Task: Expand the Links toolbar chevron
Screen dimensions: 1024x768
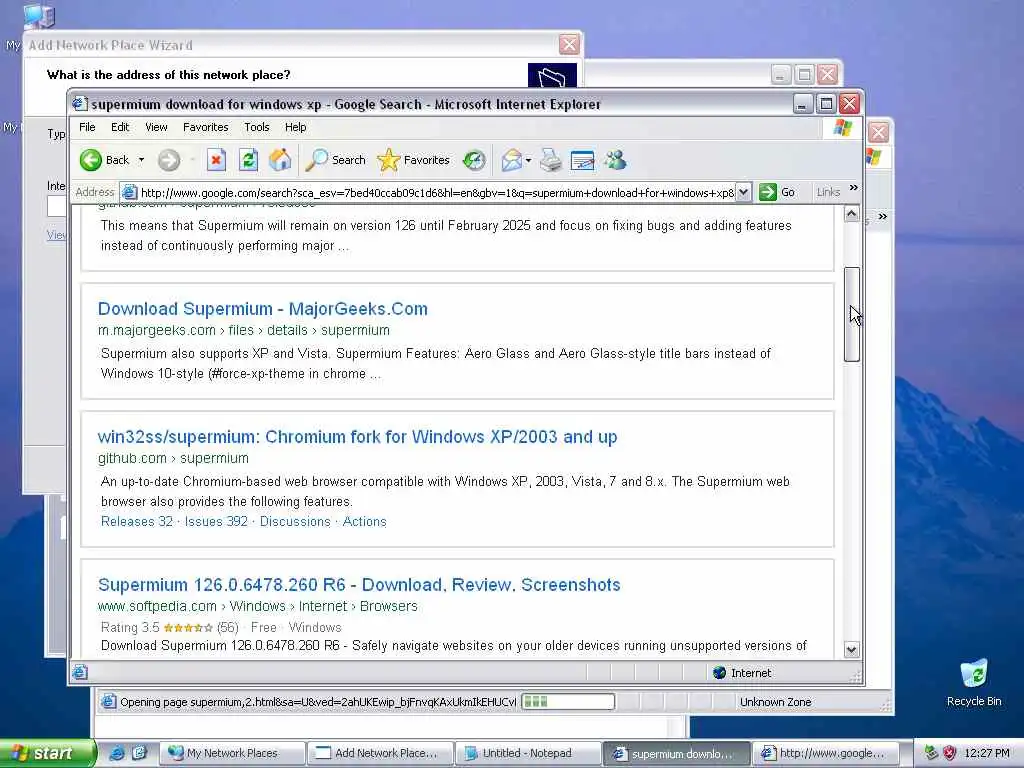Action: point(854,188)
